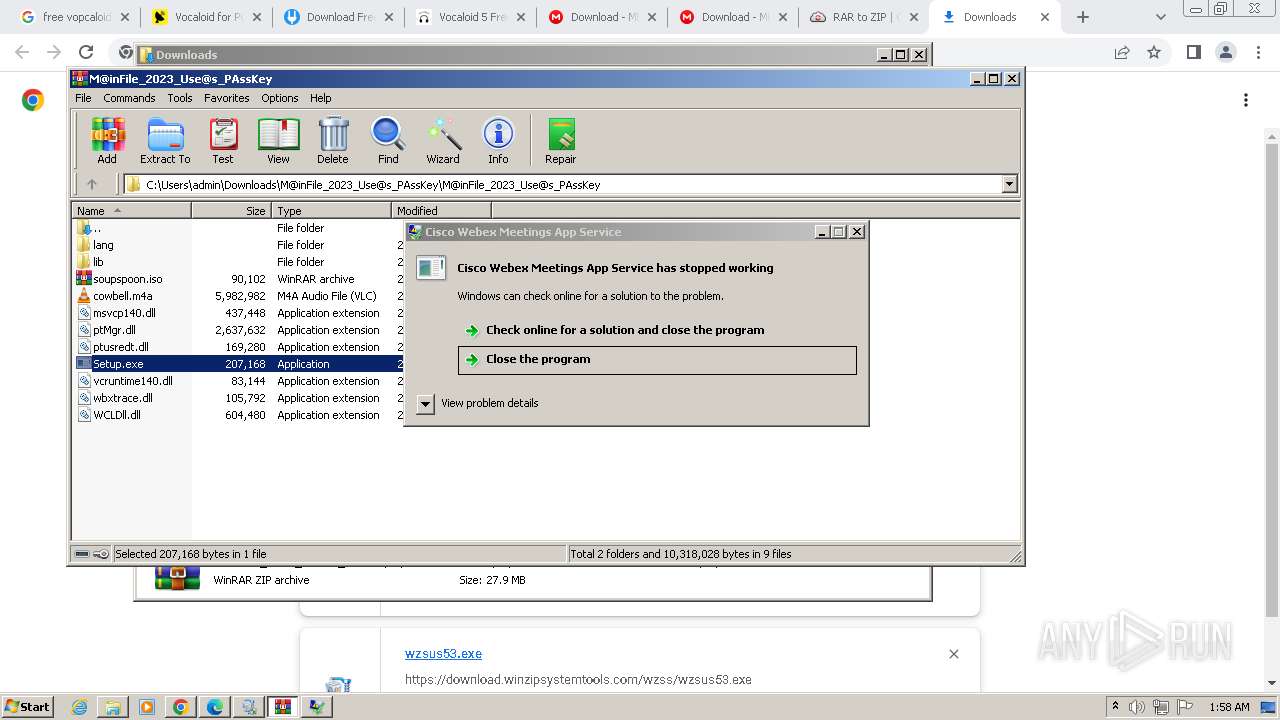The image size is (1280, 720).
Task: Click the Repair archive icon
Action: click(x=560, y=140)
